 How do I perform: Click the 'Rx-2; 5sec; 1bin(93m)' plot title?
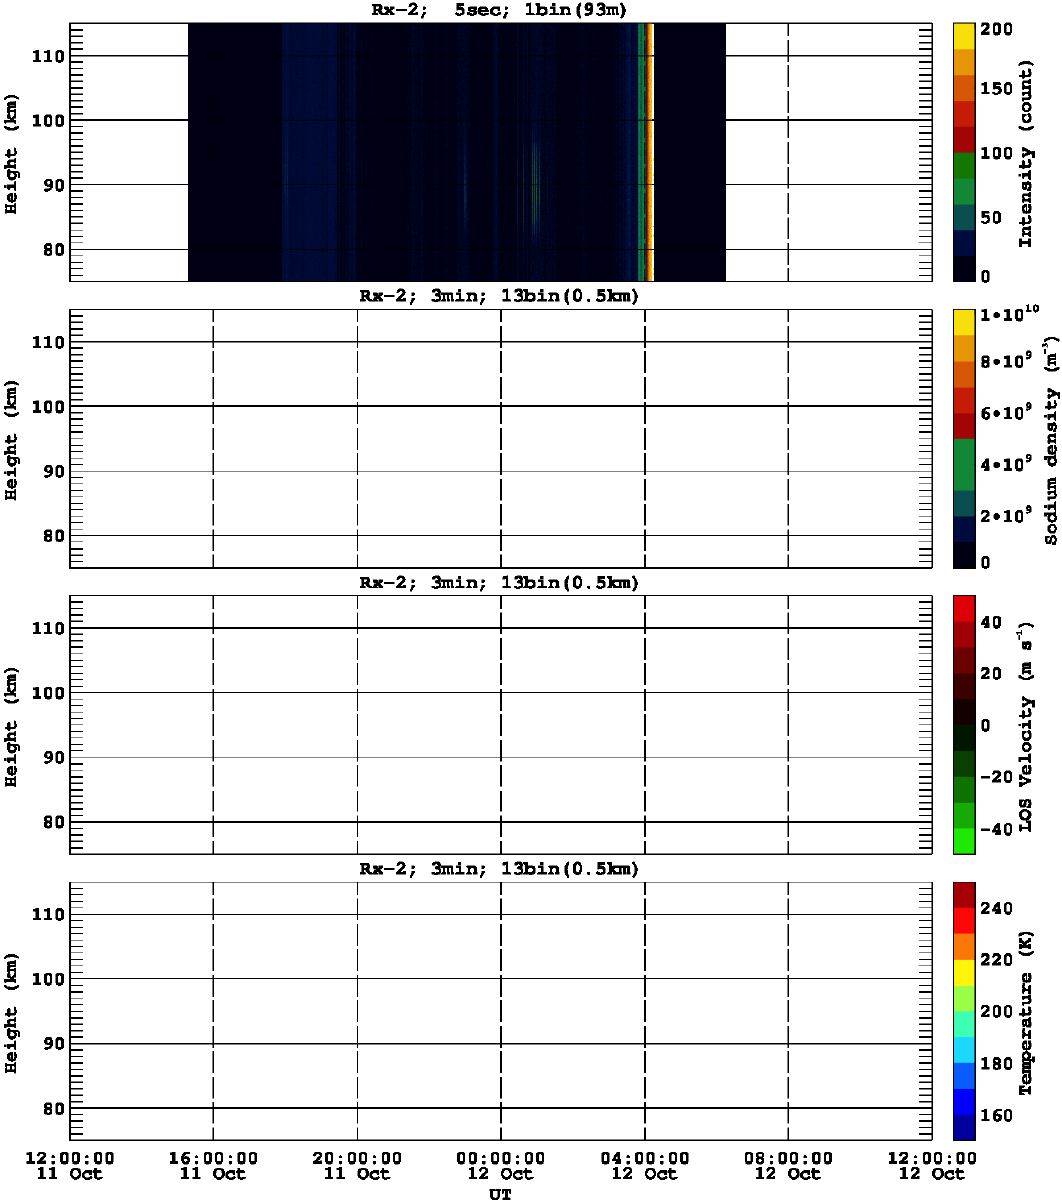(x=499, y=11)
